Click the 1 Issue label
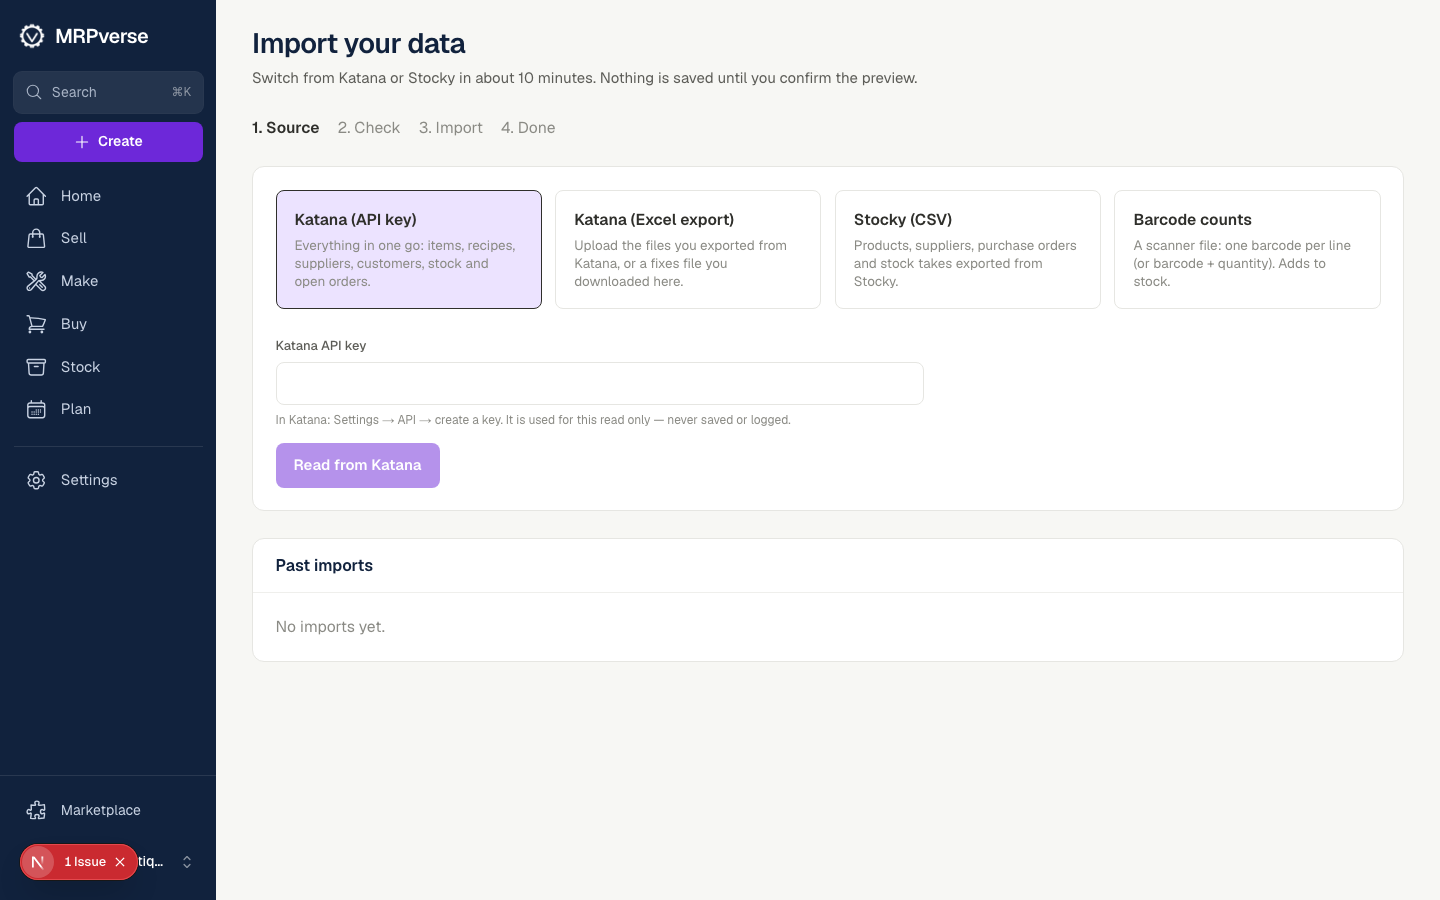This screenshot has width=1440, height=900. coord(85,862)
